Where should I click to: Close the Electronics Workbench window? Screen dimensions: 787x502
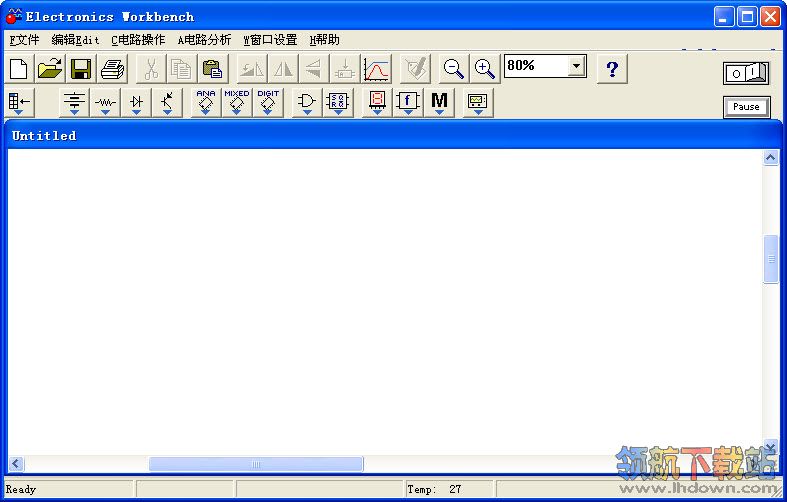coord(770,17)
